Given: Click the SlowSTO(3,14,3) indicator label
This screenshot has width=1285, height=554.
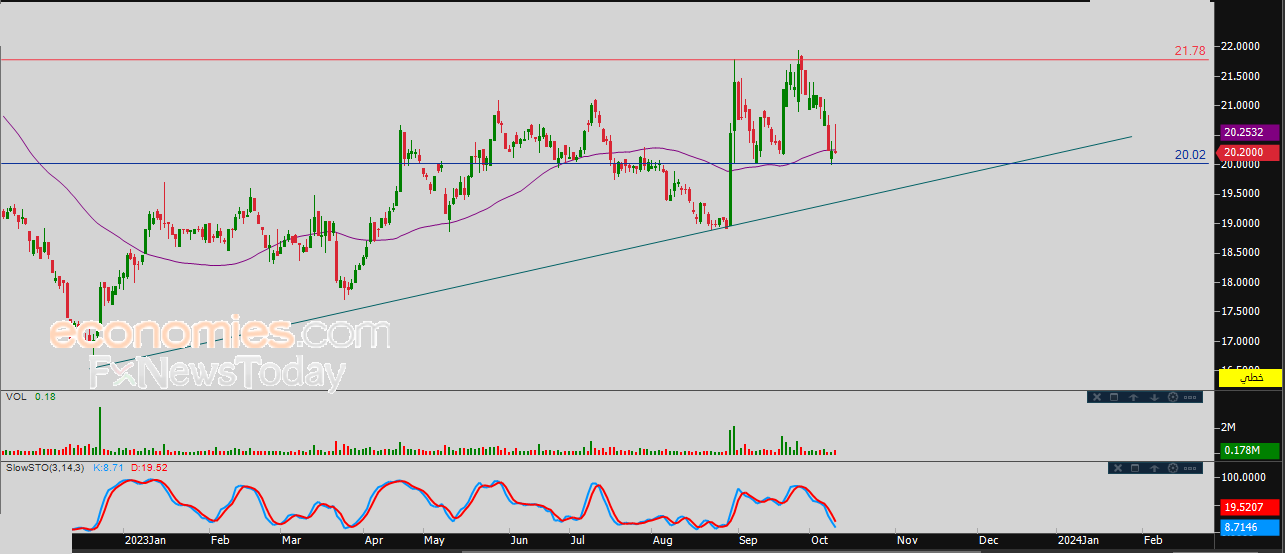Looking at the screenshot, I should 46,468.
